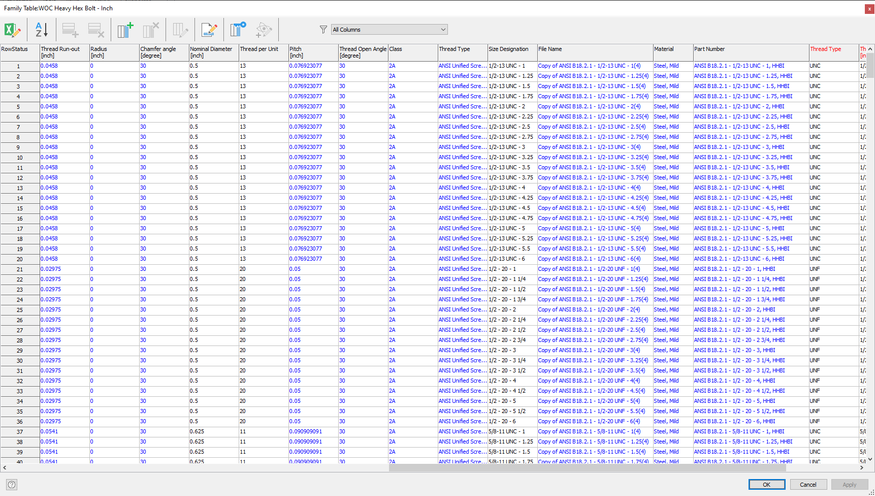Select the Chamfer angle column header
The image size is (875, 496).
click(x=164, y=52)
